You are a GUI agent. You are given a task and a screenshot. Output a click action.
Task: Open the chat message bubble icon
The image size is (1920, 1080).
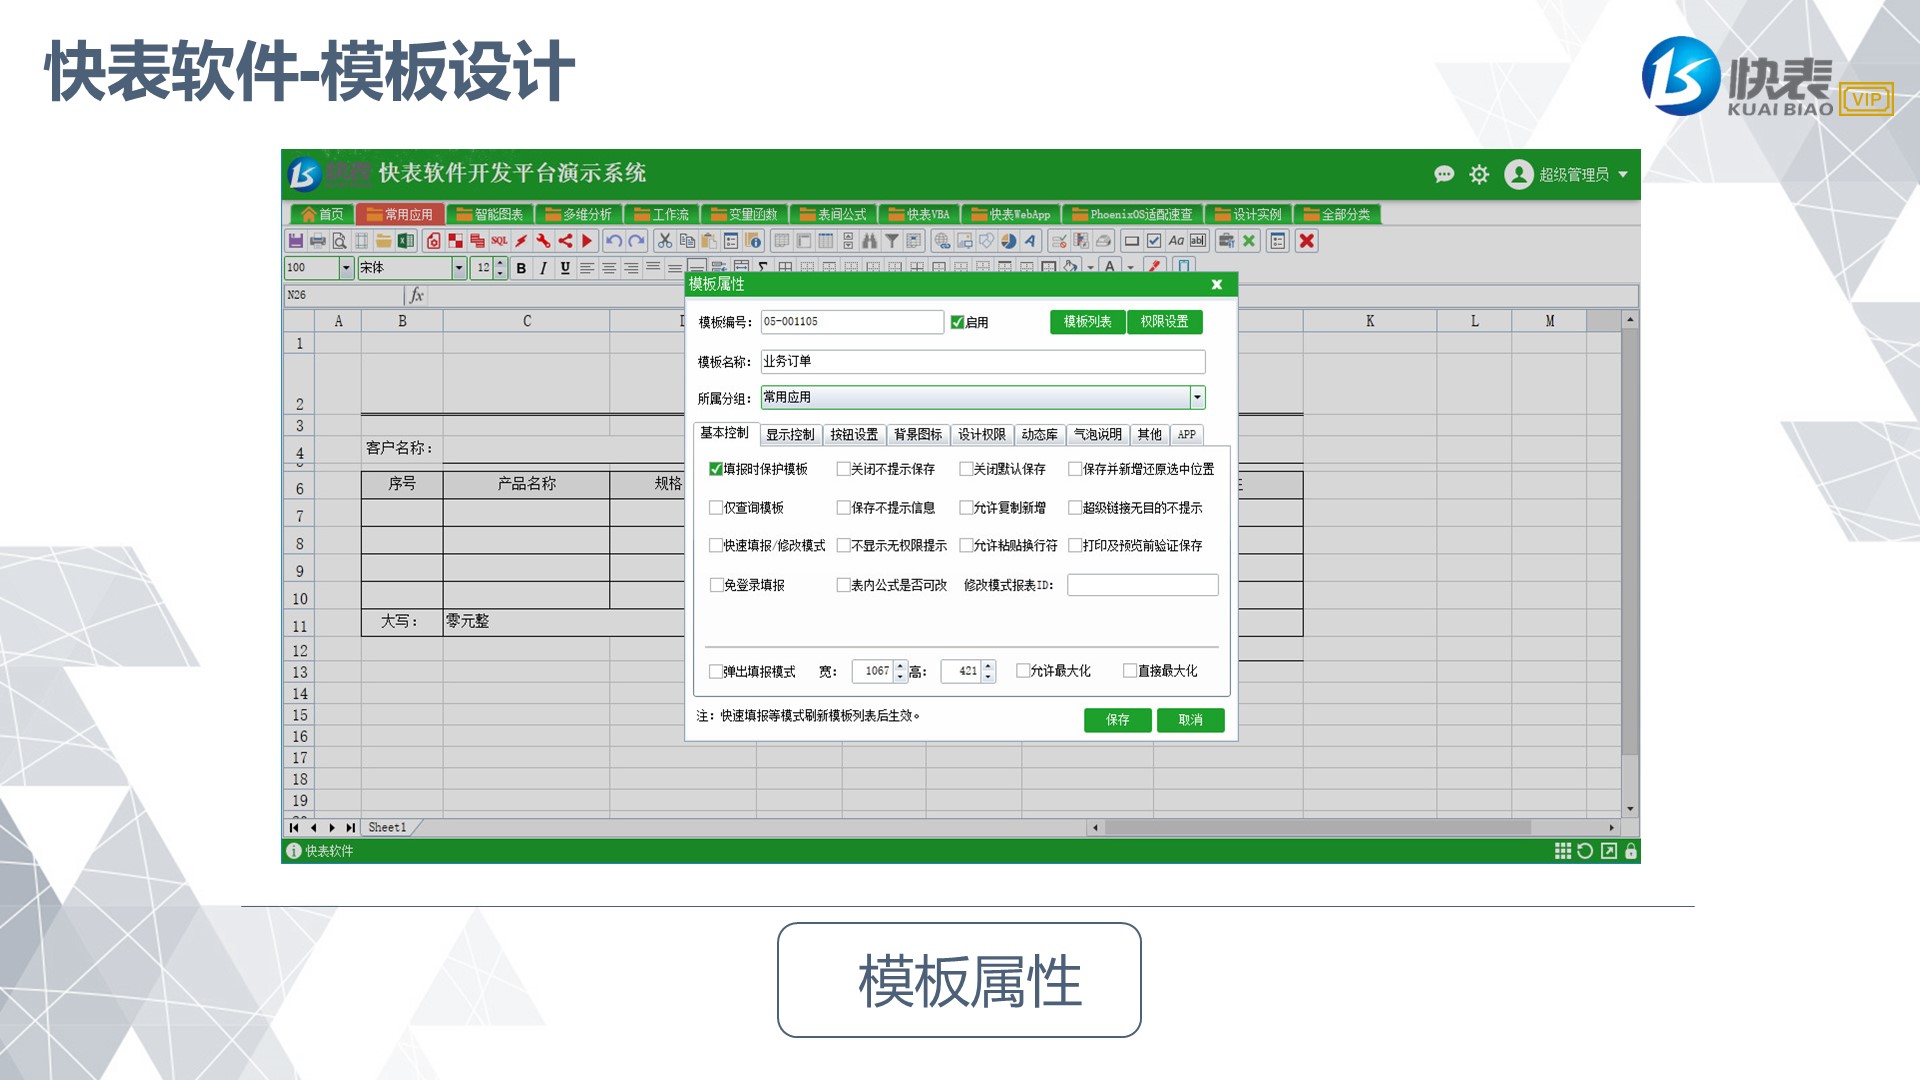(x=1444, y=174)
